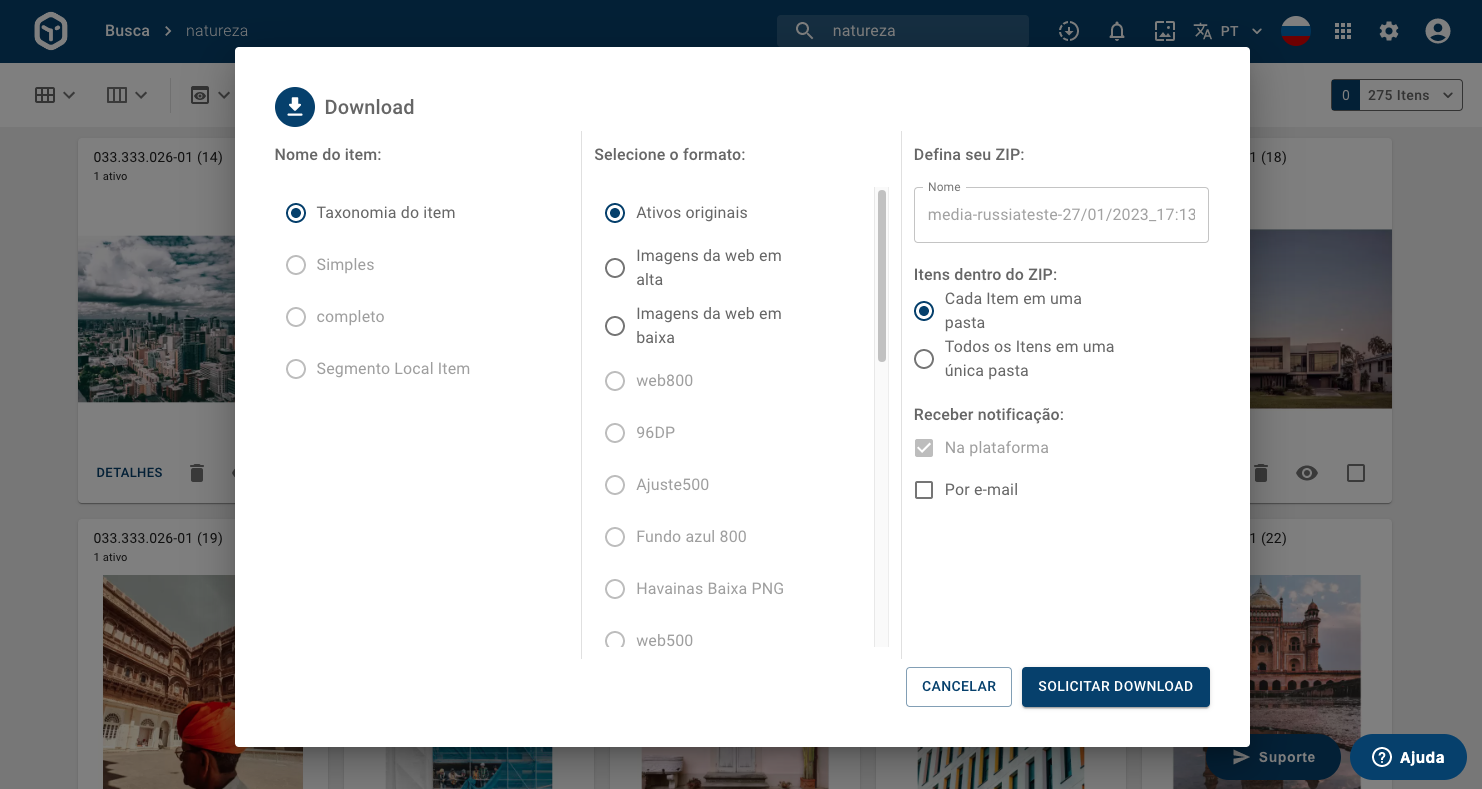
Task: Click the format list scrollbar
Action: (882, 276)
